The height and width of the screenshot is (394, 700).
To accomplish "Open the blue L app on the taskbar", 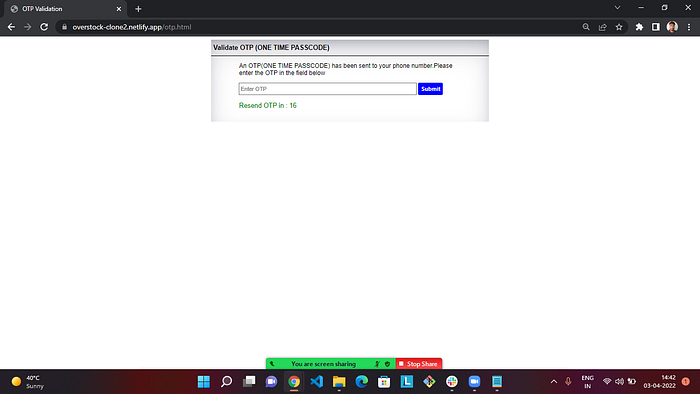I will (407, 382).
